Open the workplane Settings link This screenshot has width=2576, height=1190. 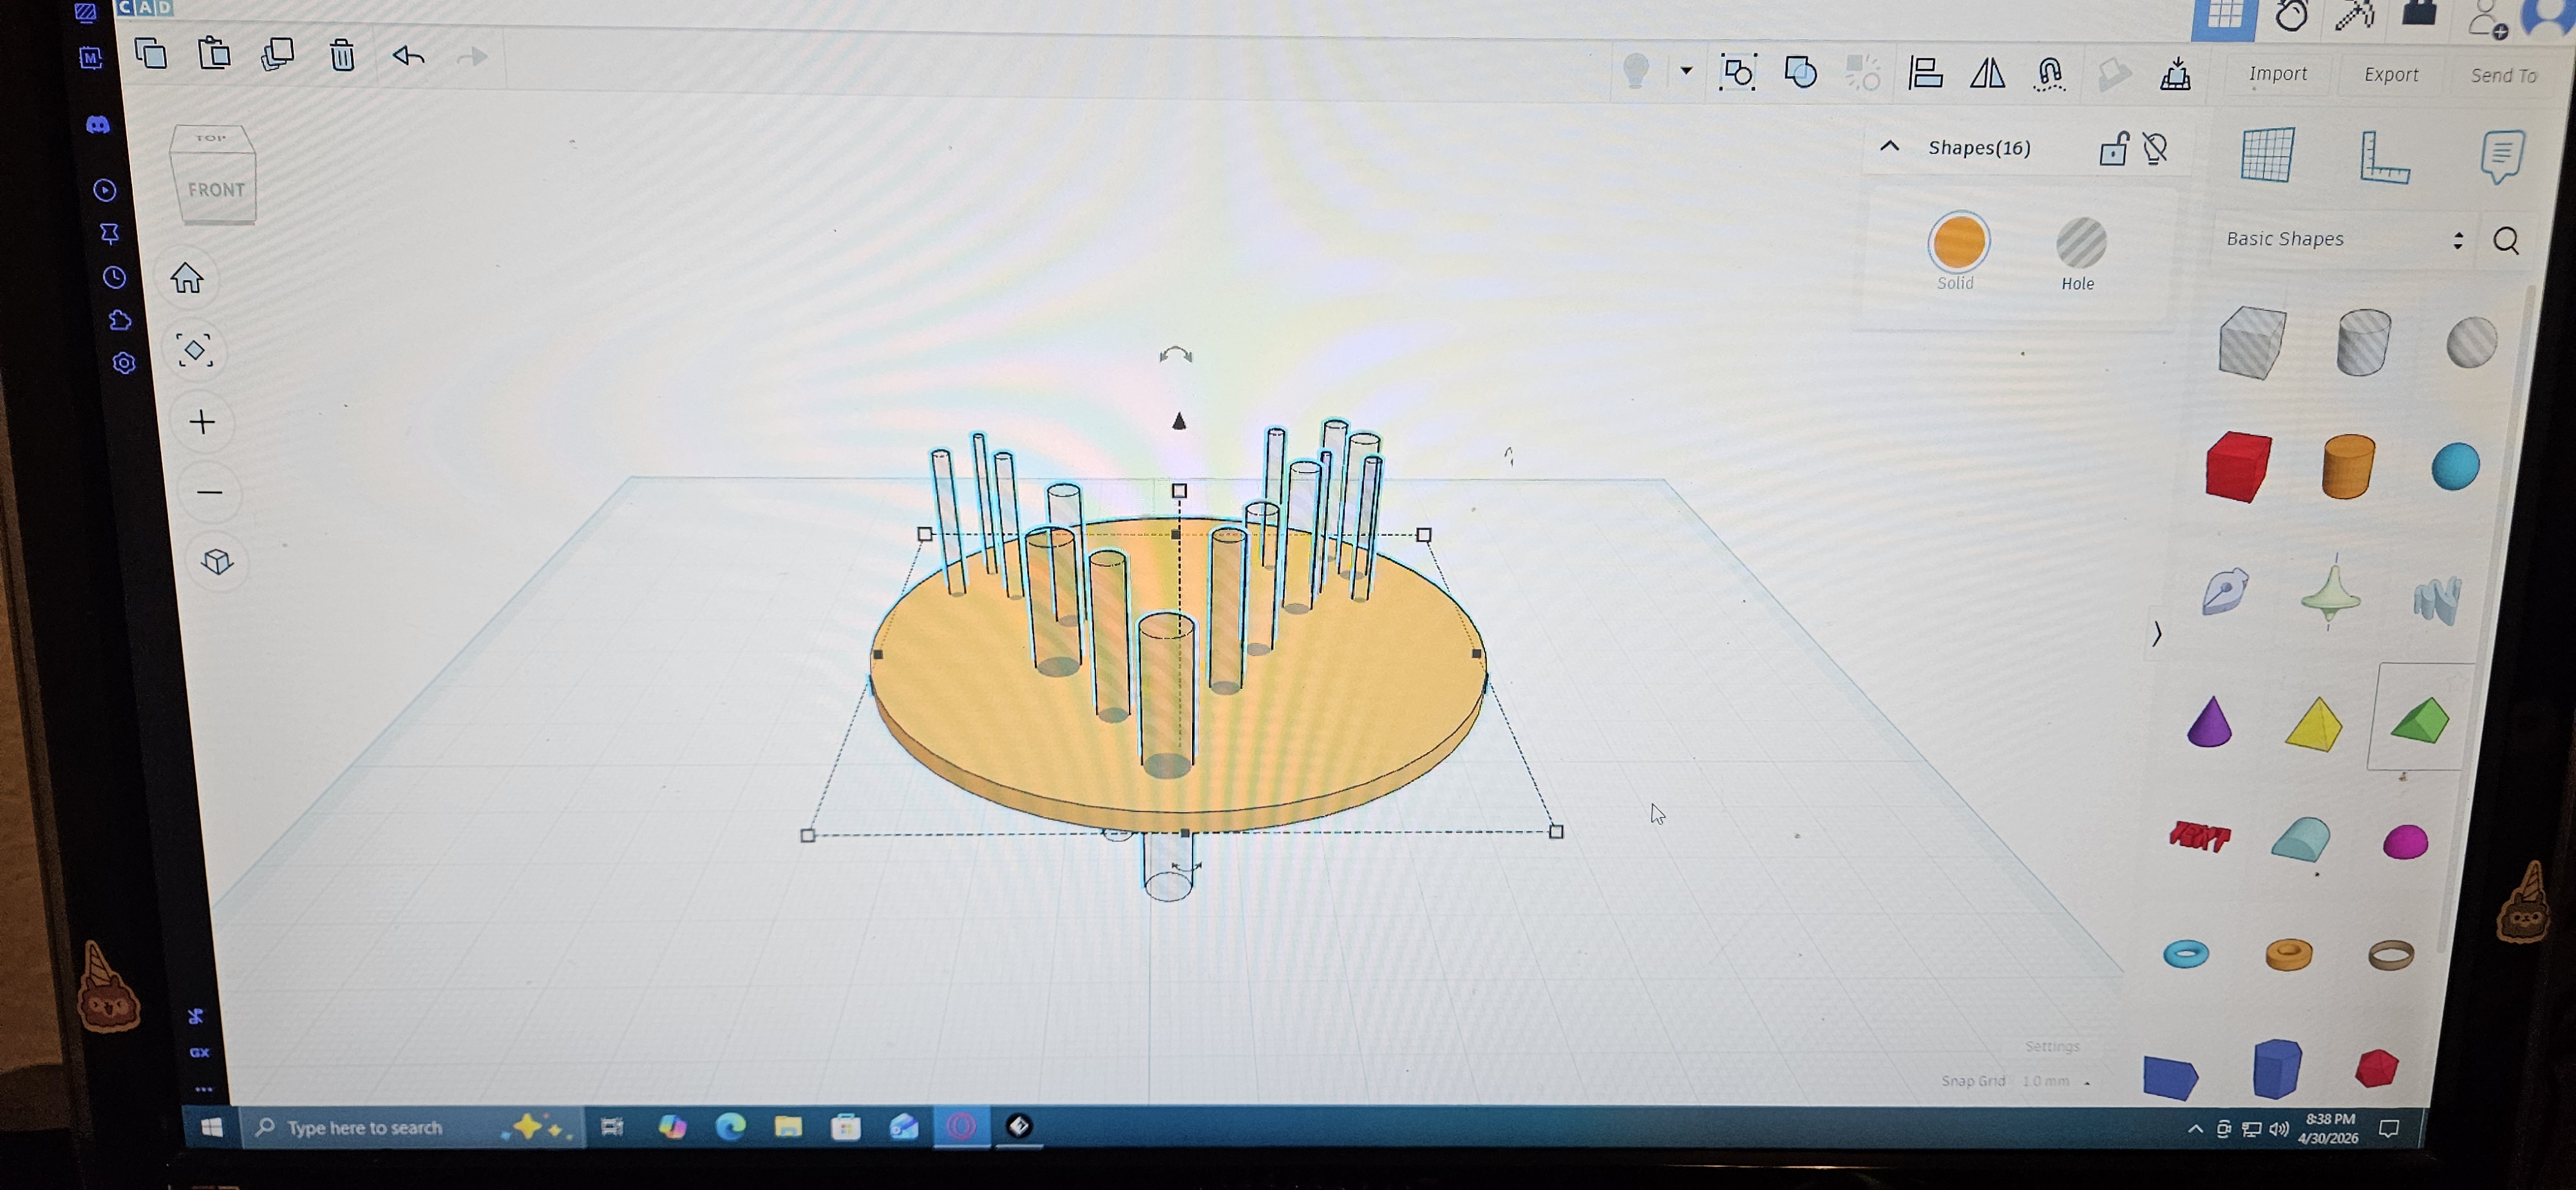[2052, 1046]
